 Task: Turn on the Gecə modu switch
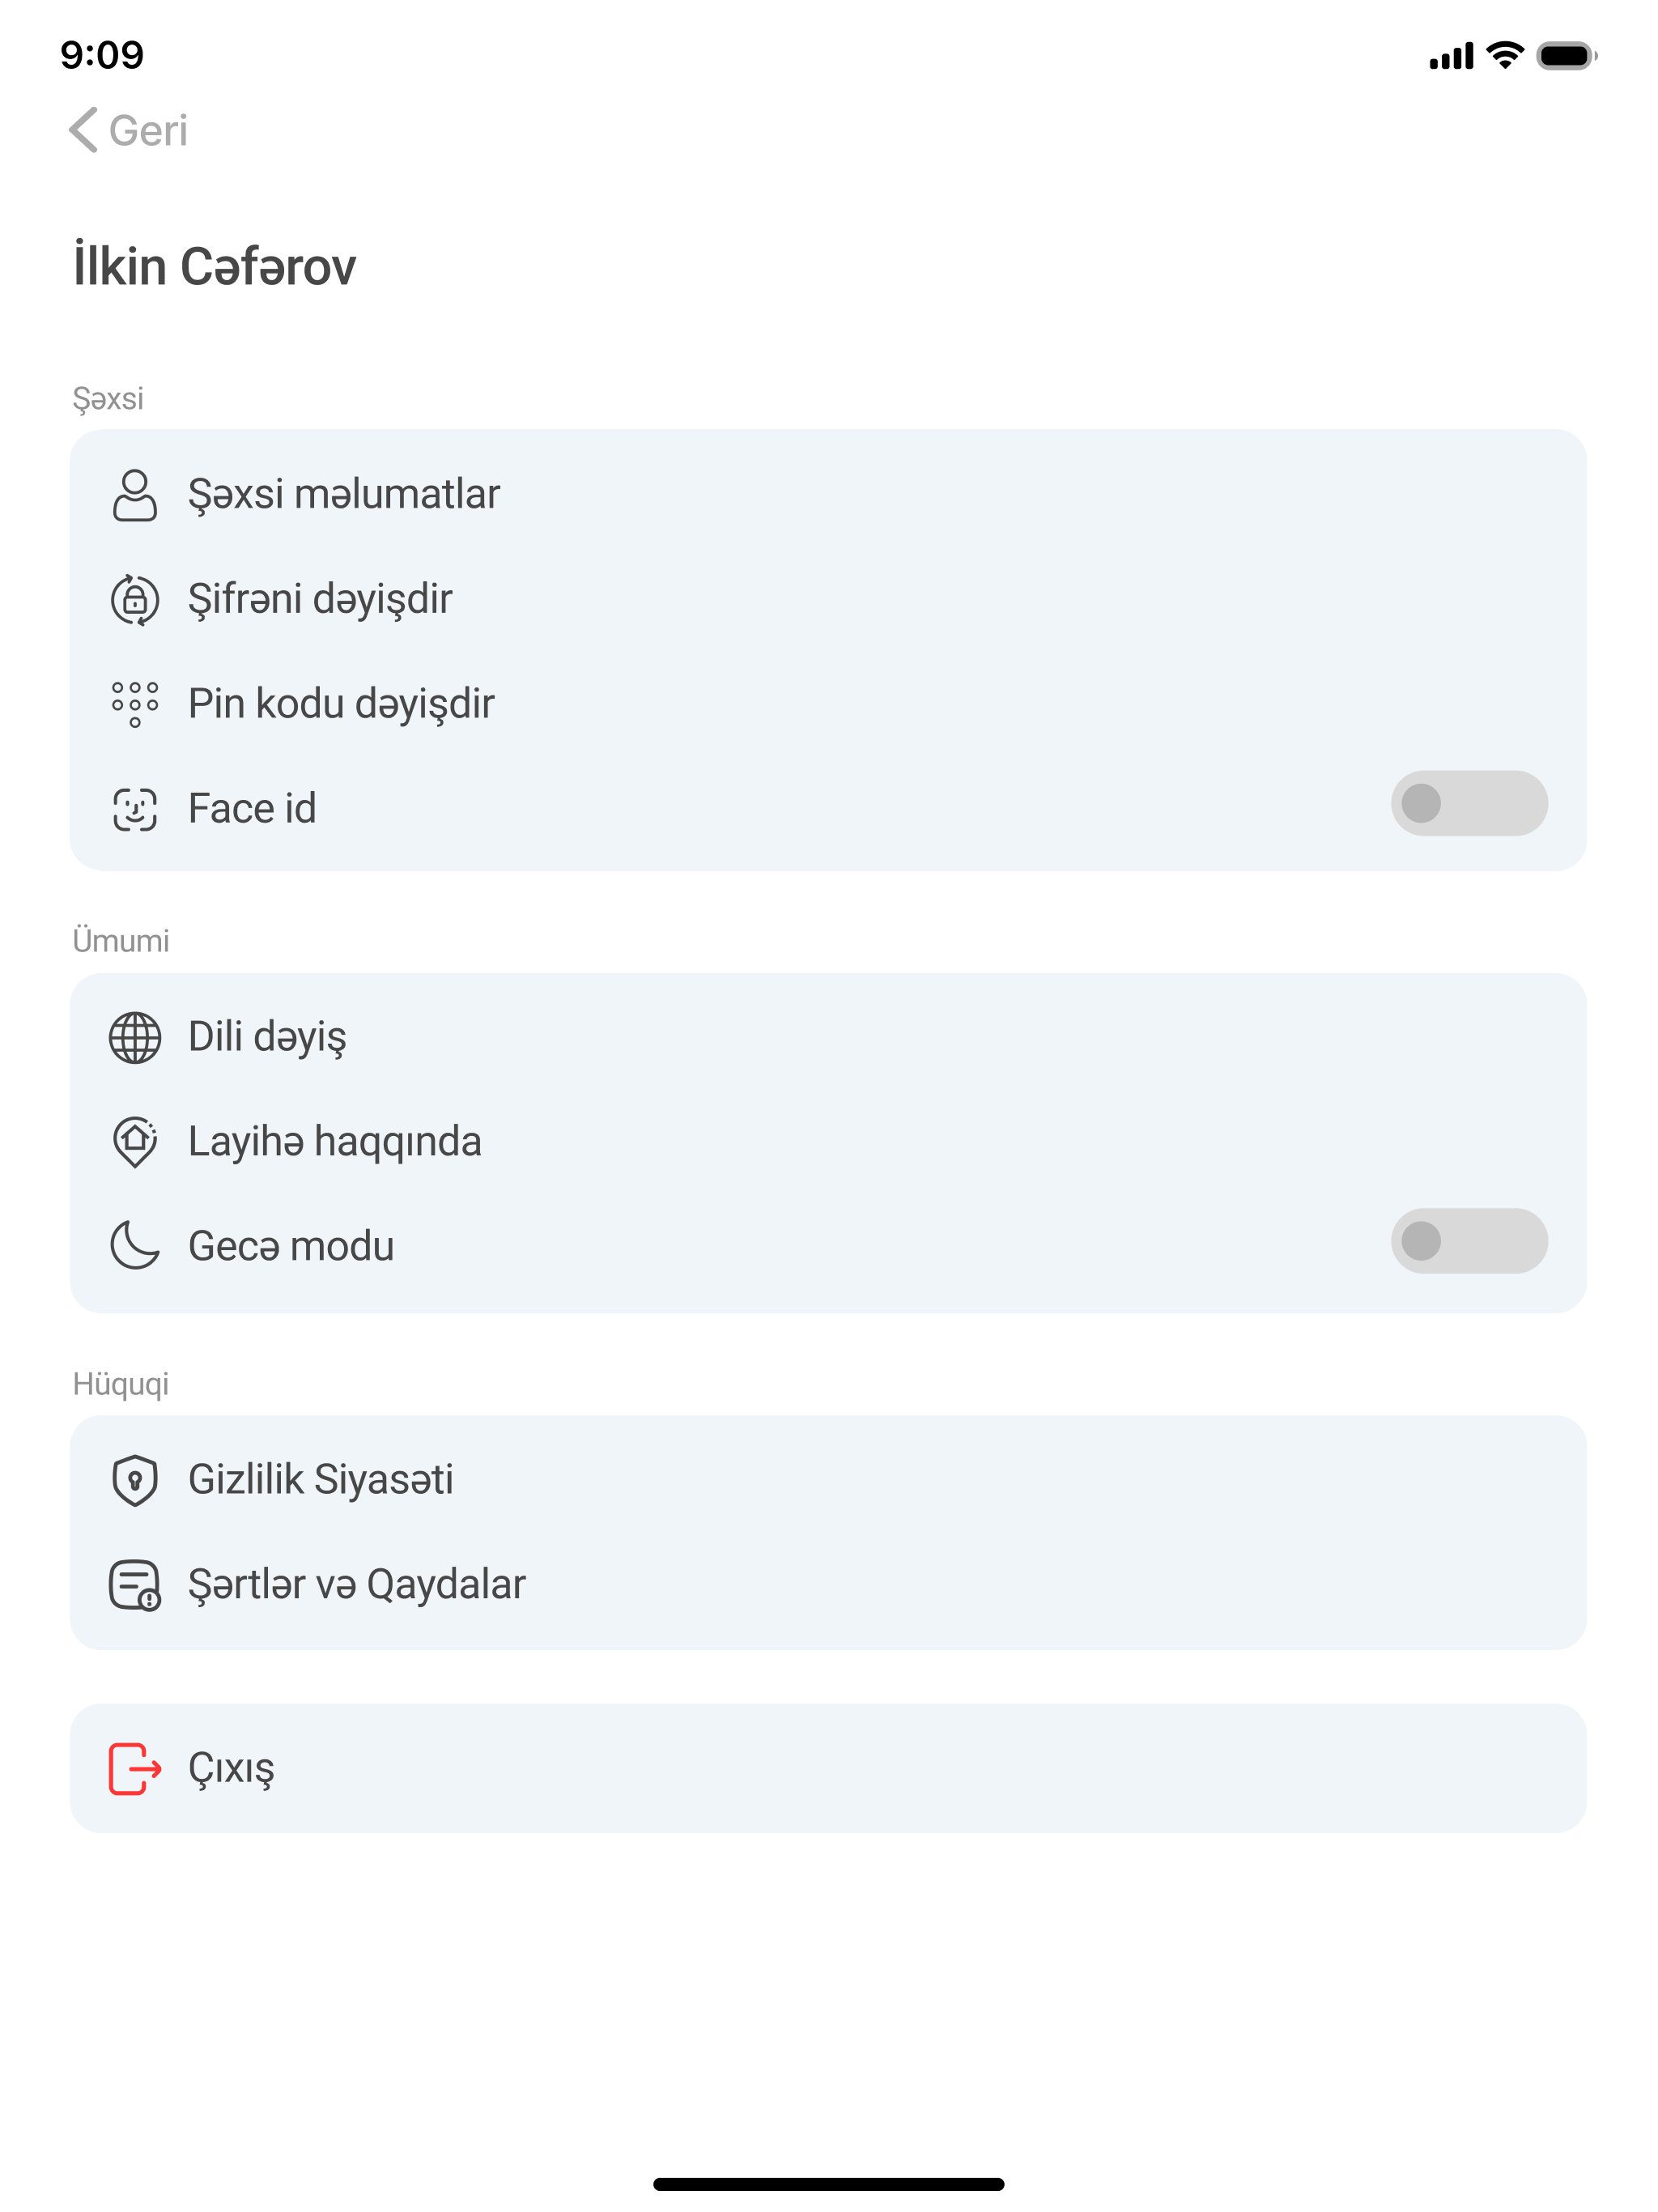click(1469, 1241)
